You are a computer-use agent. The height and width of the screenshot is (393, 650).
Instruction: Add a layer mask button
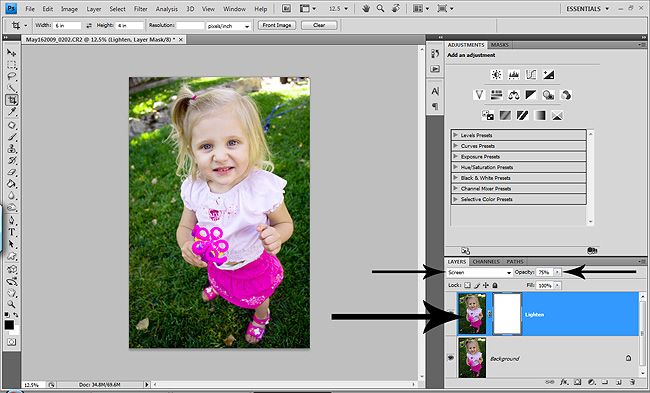pos(577,382)
